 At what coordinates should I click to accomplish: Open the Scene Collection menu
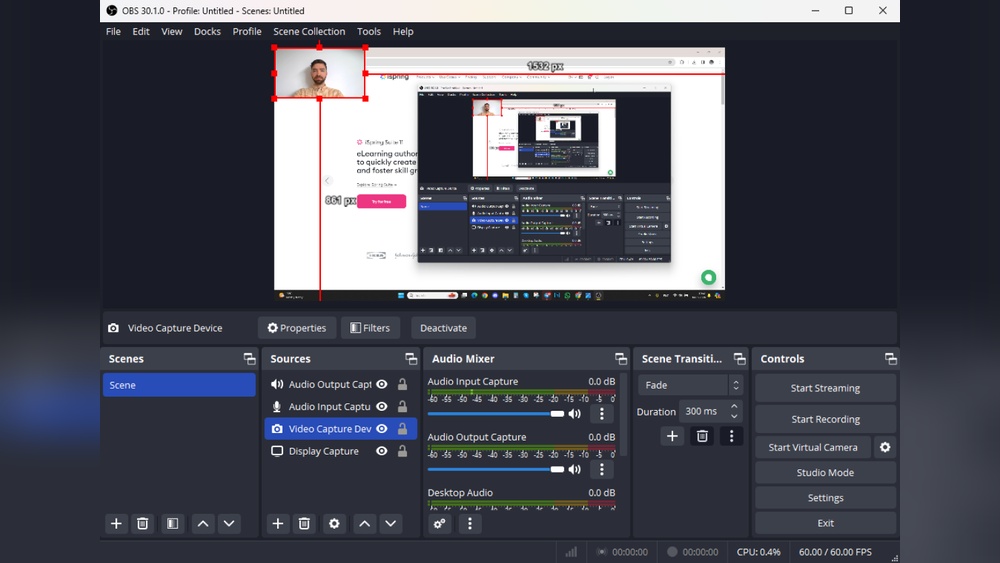click(309, 31)
